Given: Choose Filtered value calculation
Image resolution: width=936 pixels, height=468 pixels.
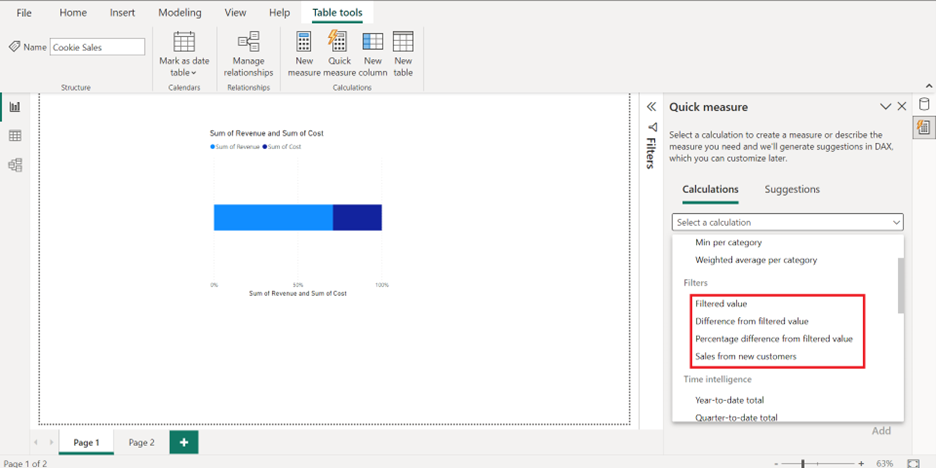Looking at the screenshot, I should pos(721,304).
